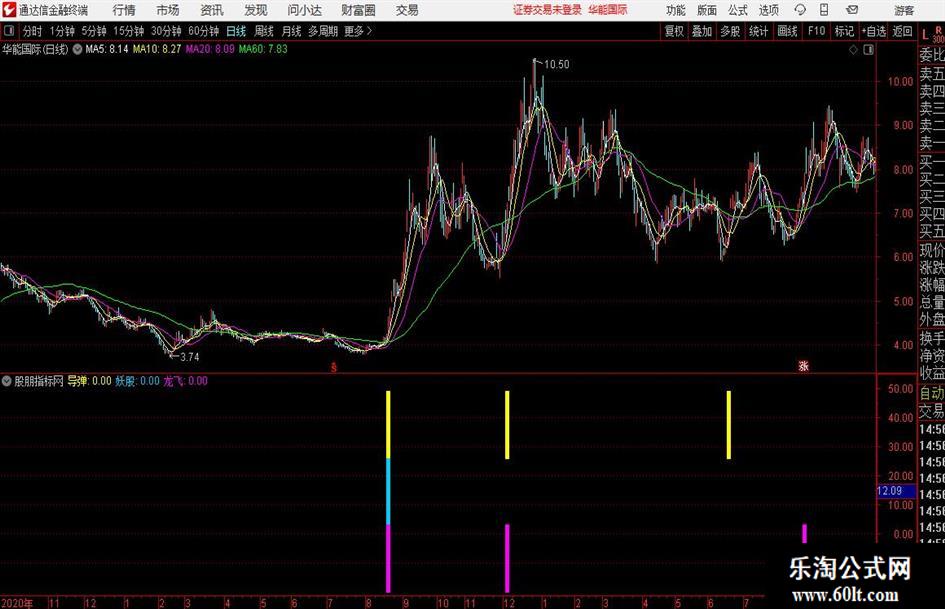Add stock with +自选 button
Image resolution: width=945 pixels, height=609 pixels.
pyautogui.click(x=873, y=31)
